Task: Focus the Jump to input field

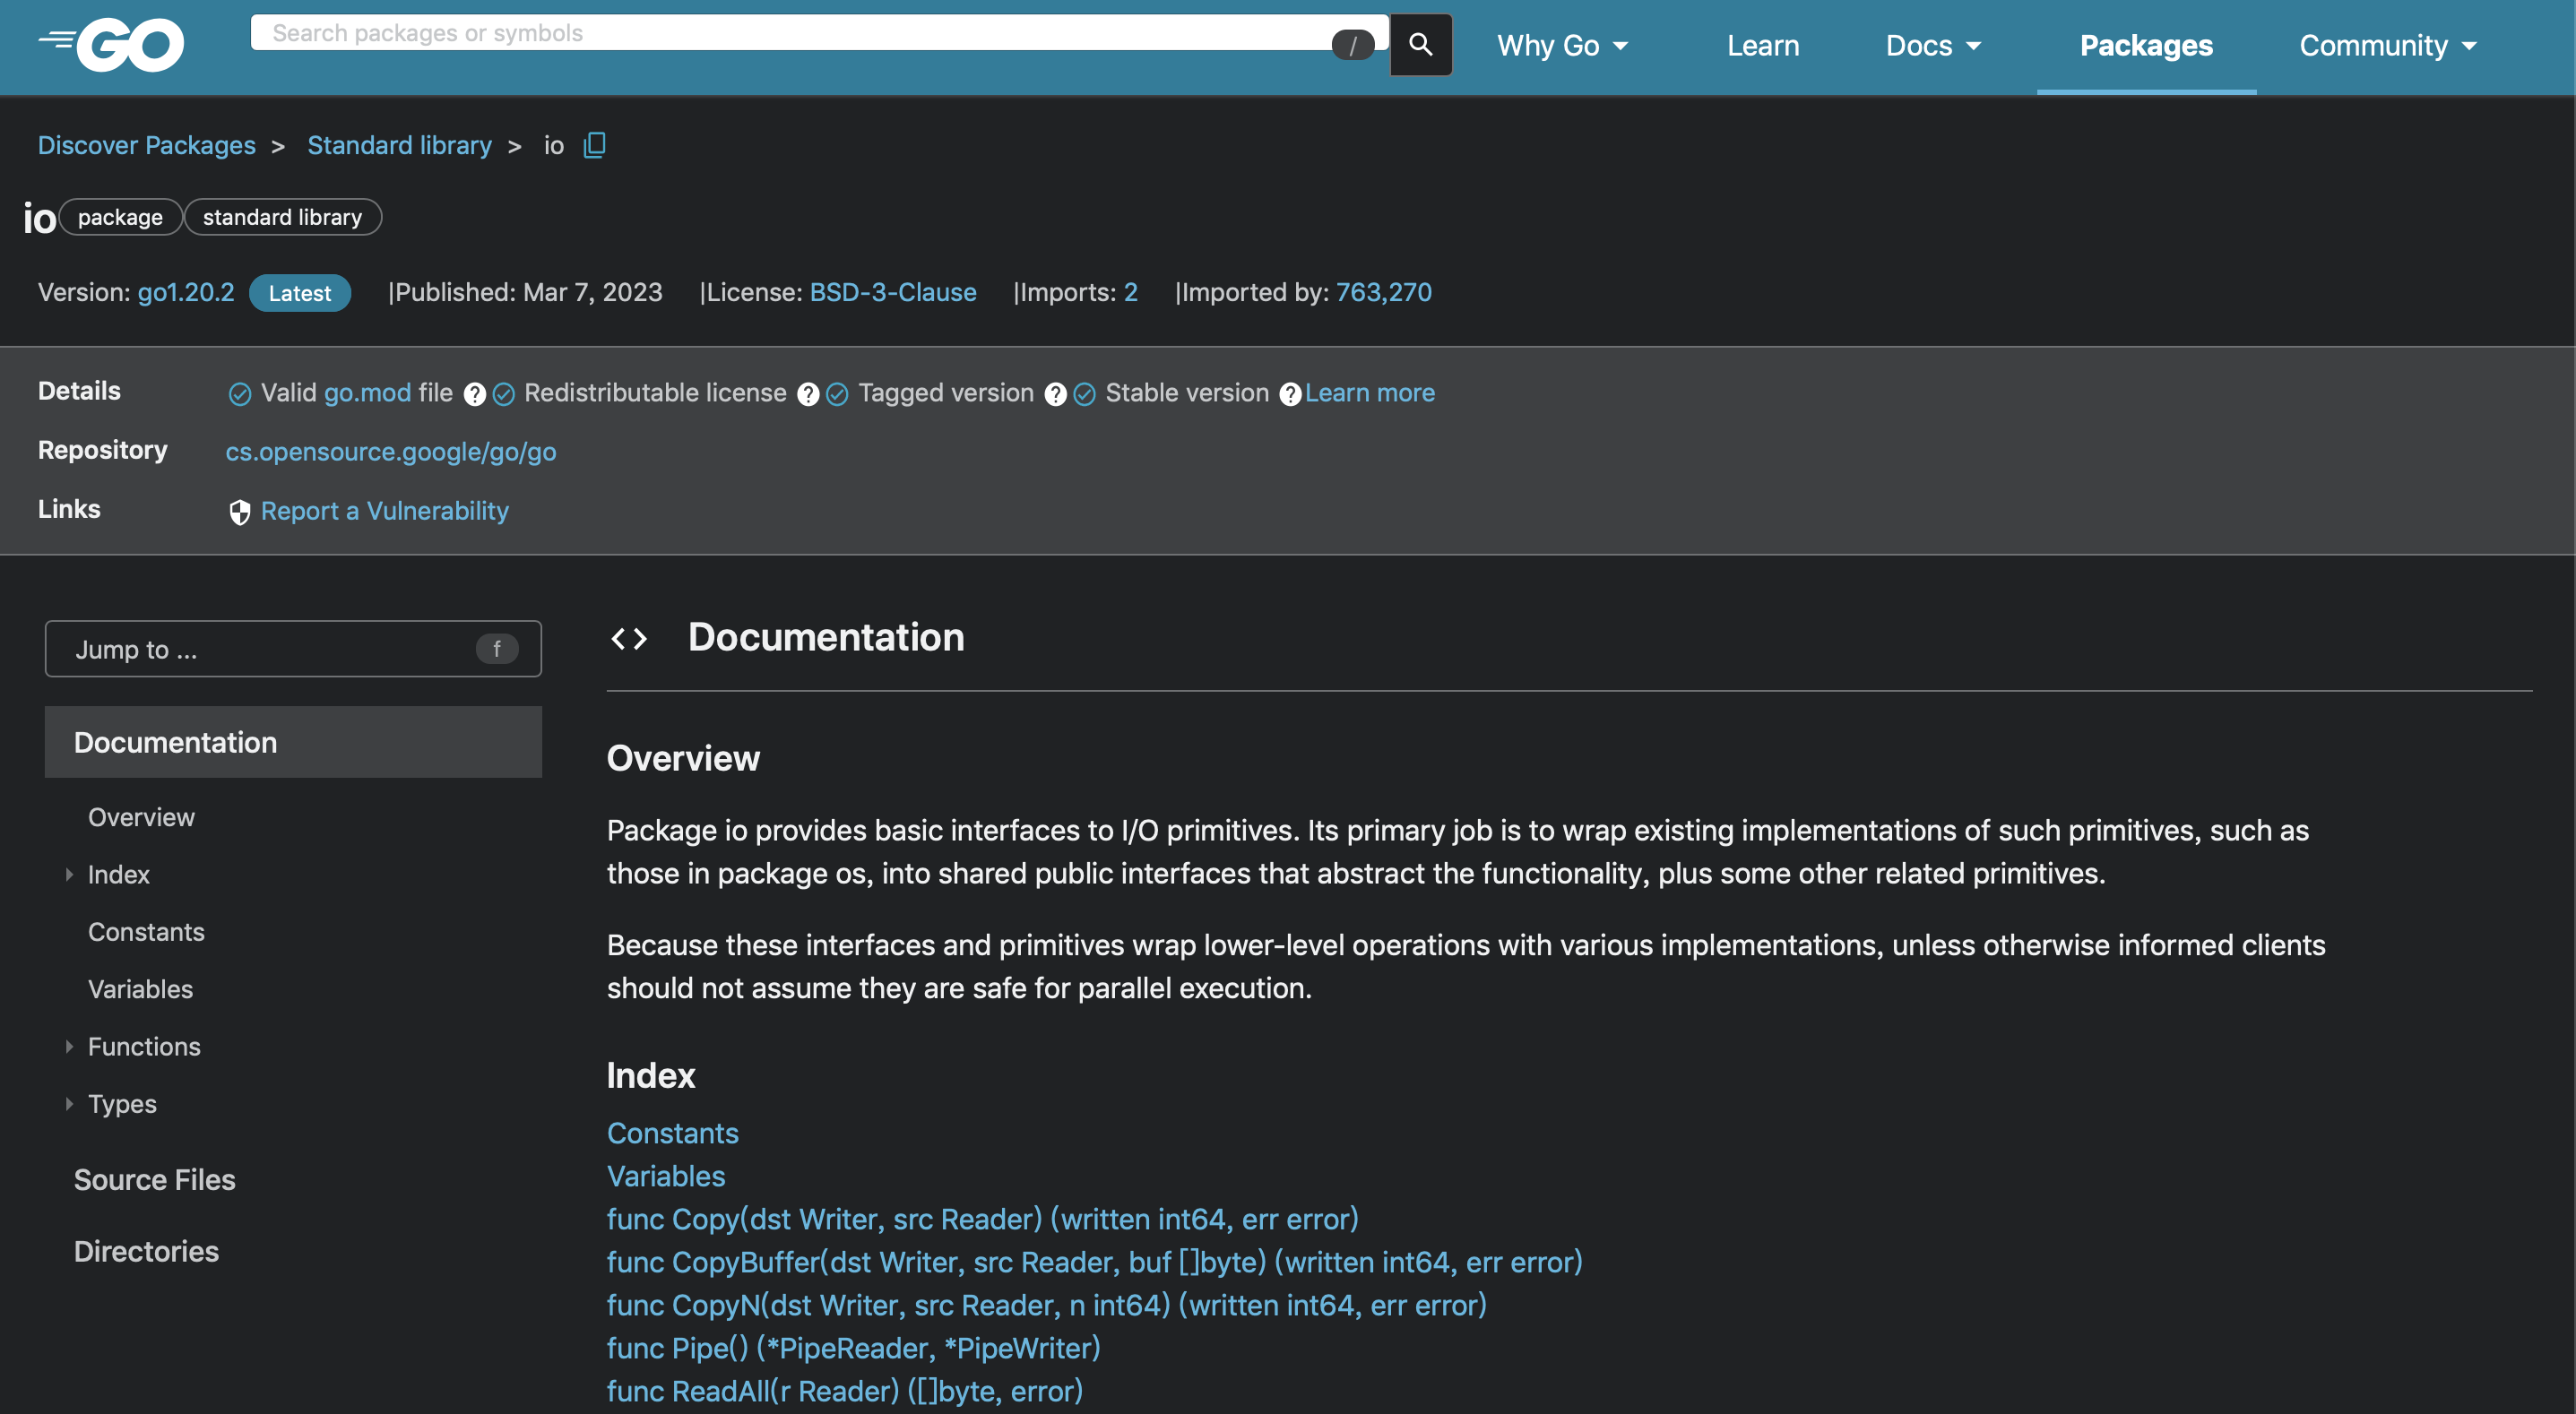Action: click(x=293, y=649)
